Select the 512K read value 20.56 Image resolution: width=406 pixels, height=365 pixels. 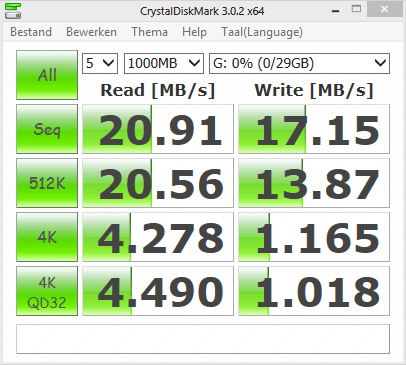click(x=158, y=183)
